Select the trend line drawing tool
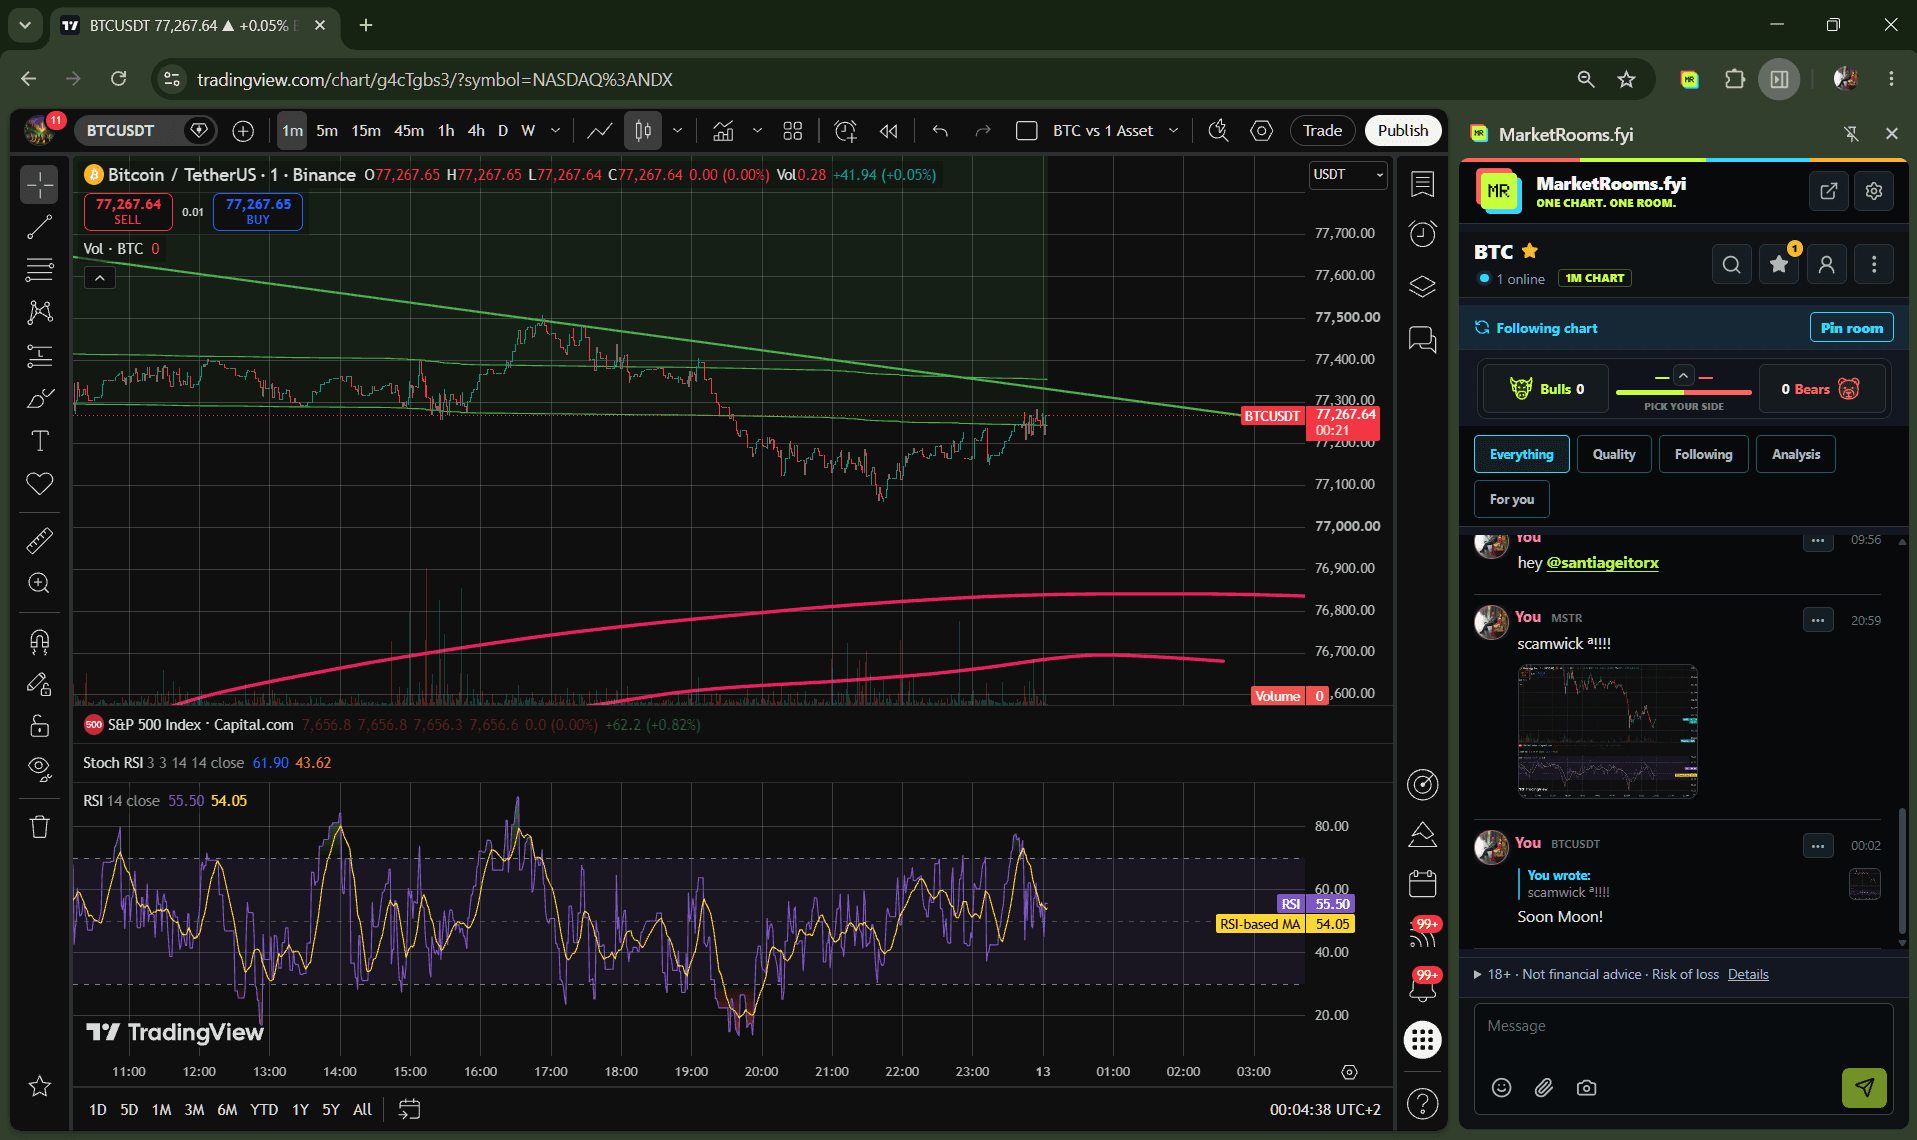 point(39,228)
